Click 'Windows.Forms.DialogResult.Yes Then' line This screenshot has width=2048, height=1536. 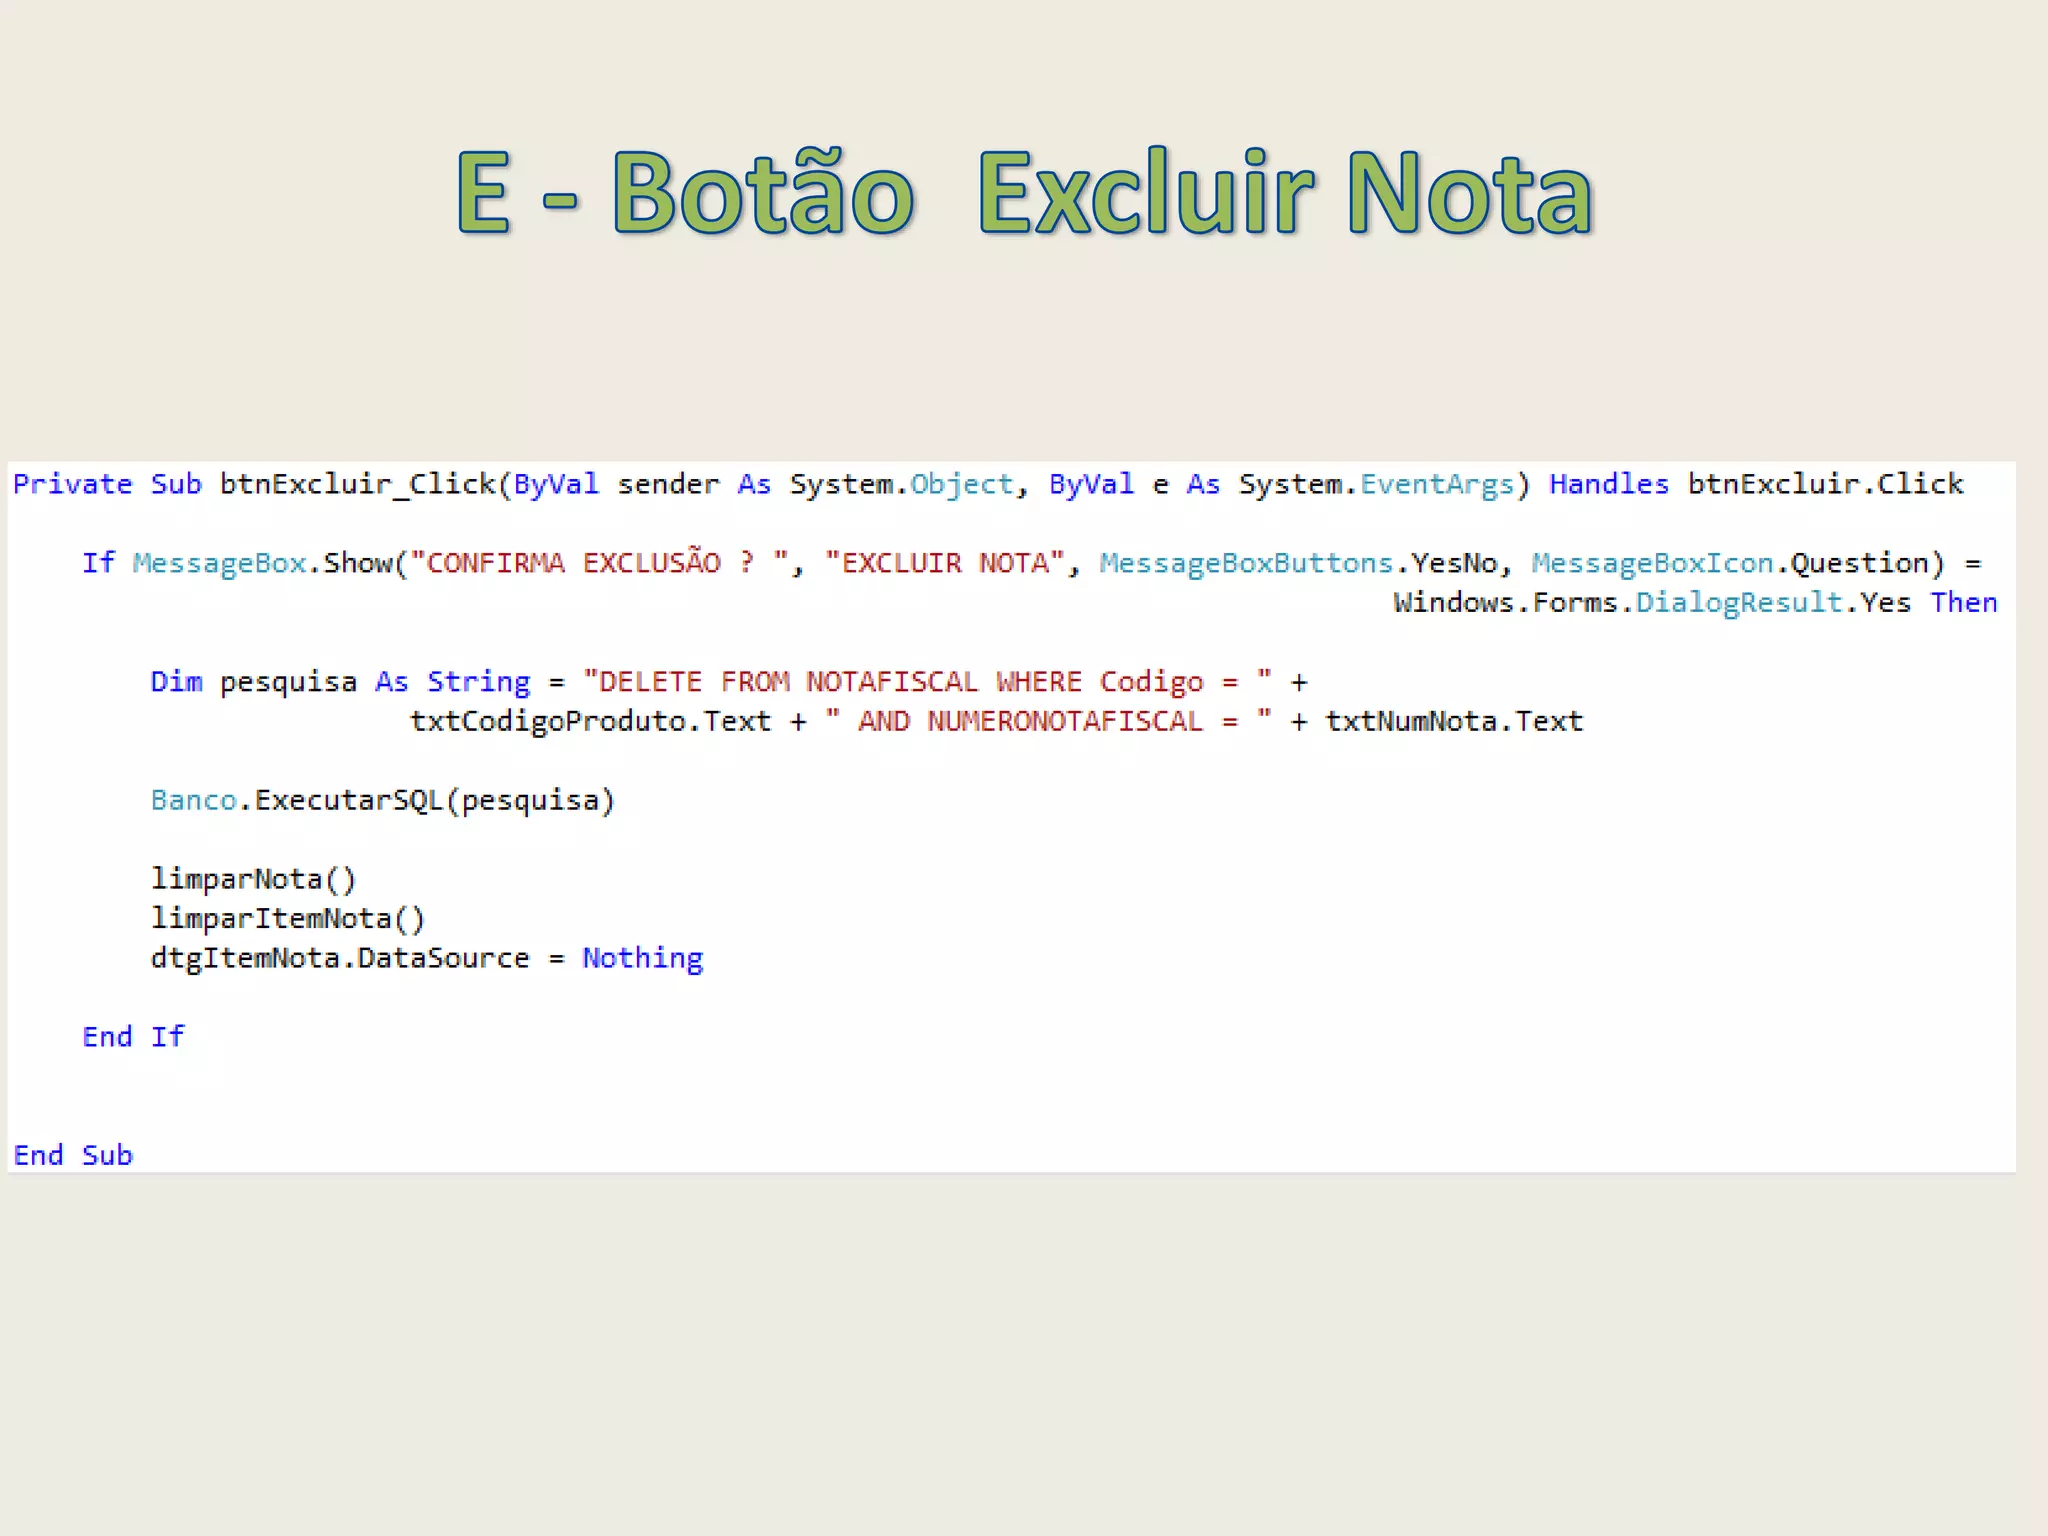tap(1695, 603)
